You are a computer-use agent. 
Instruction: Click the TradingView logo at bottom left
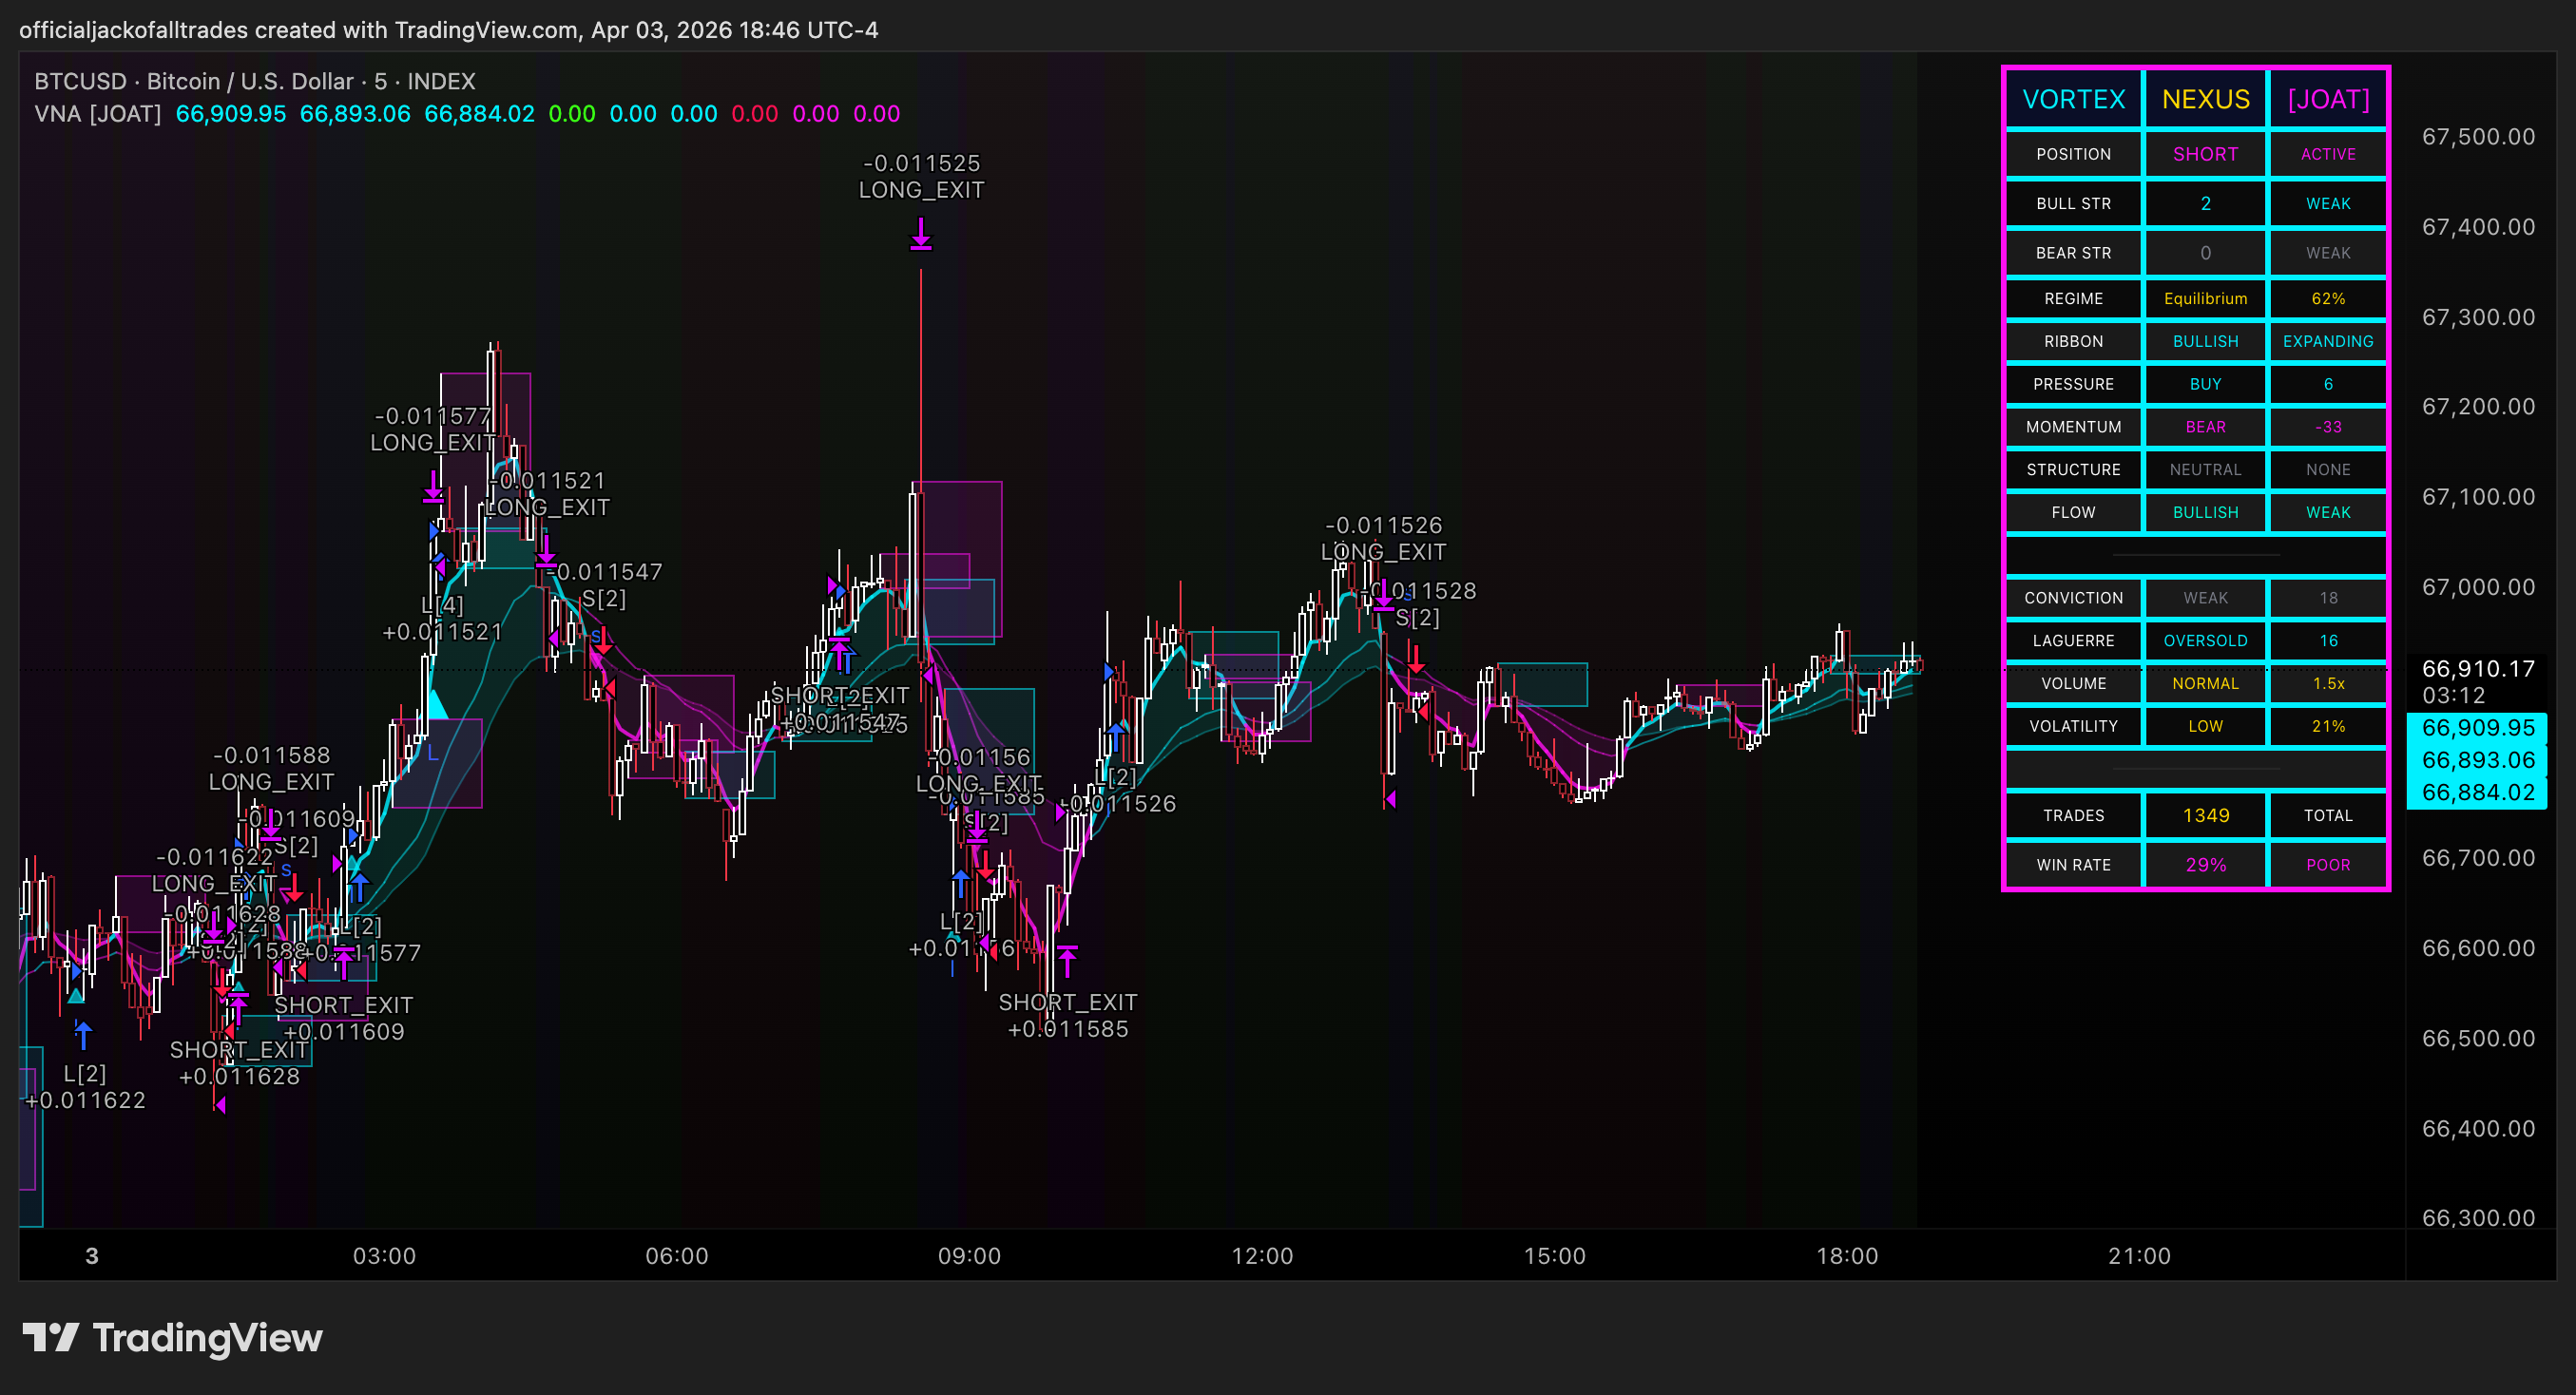click(172, 1338)
